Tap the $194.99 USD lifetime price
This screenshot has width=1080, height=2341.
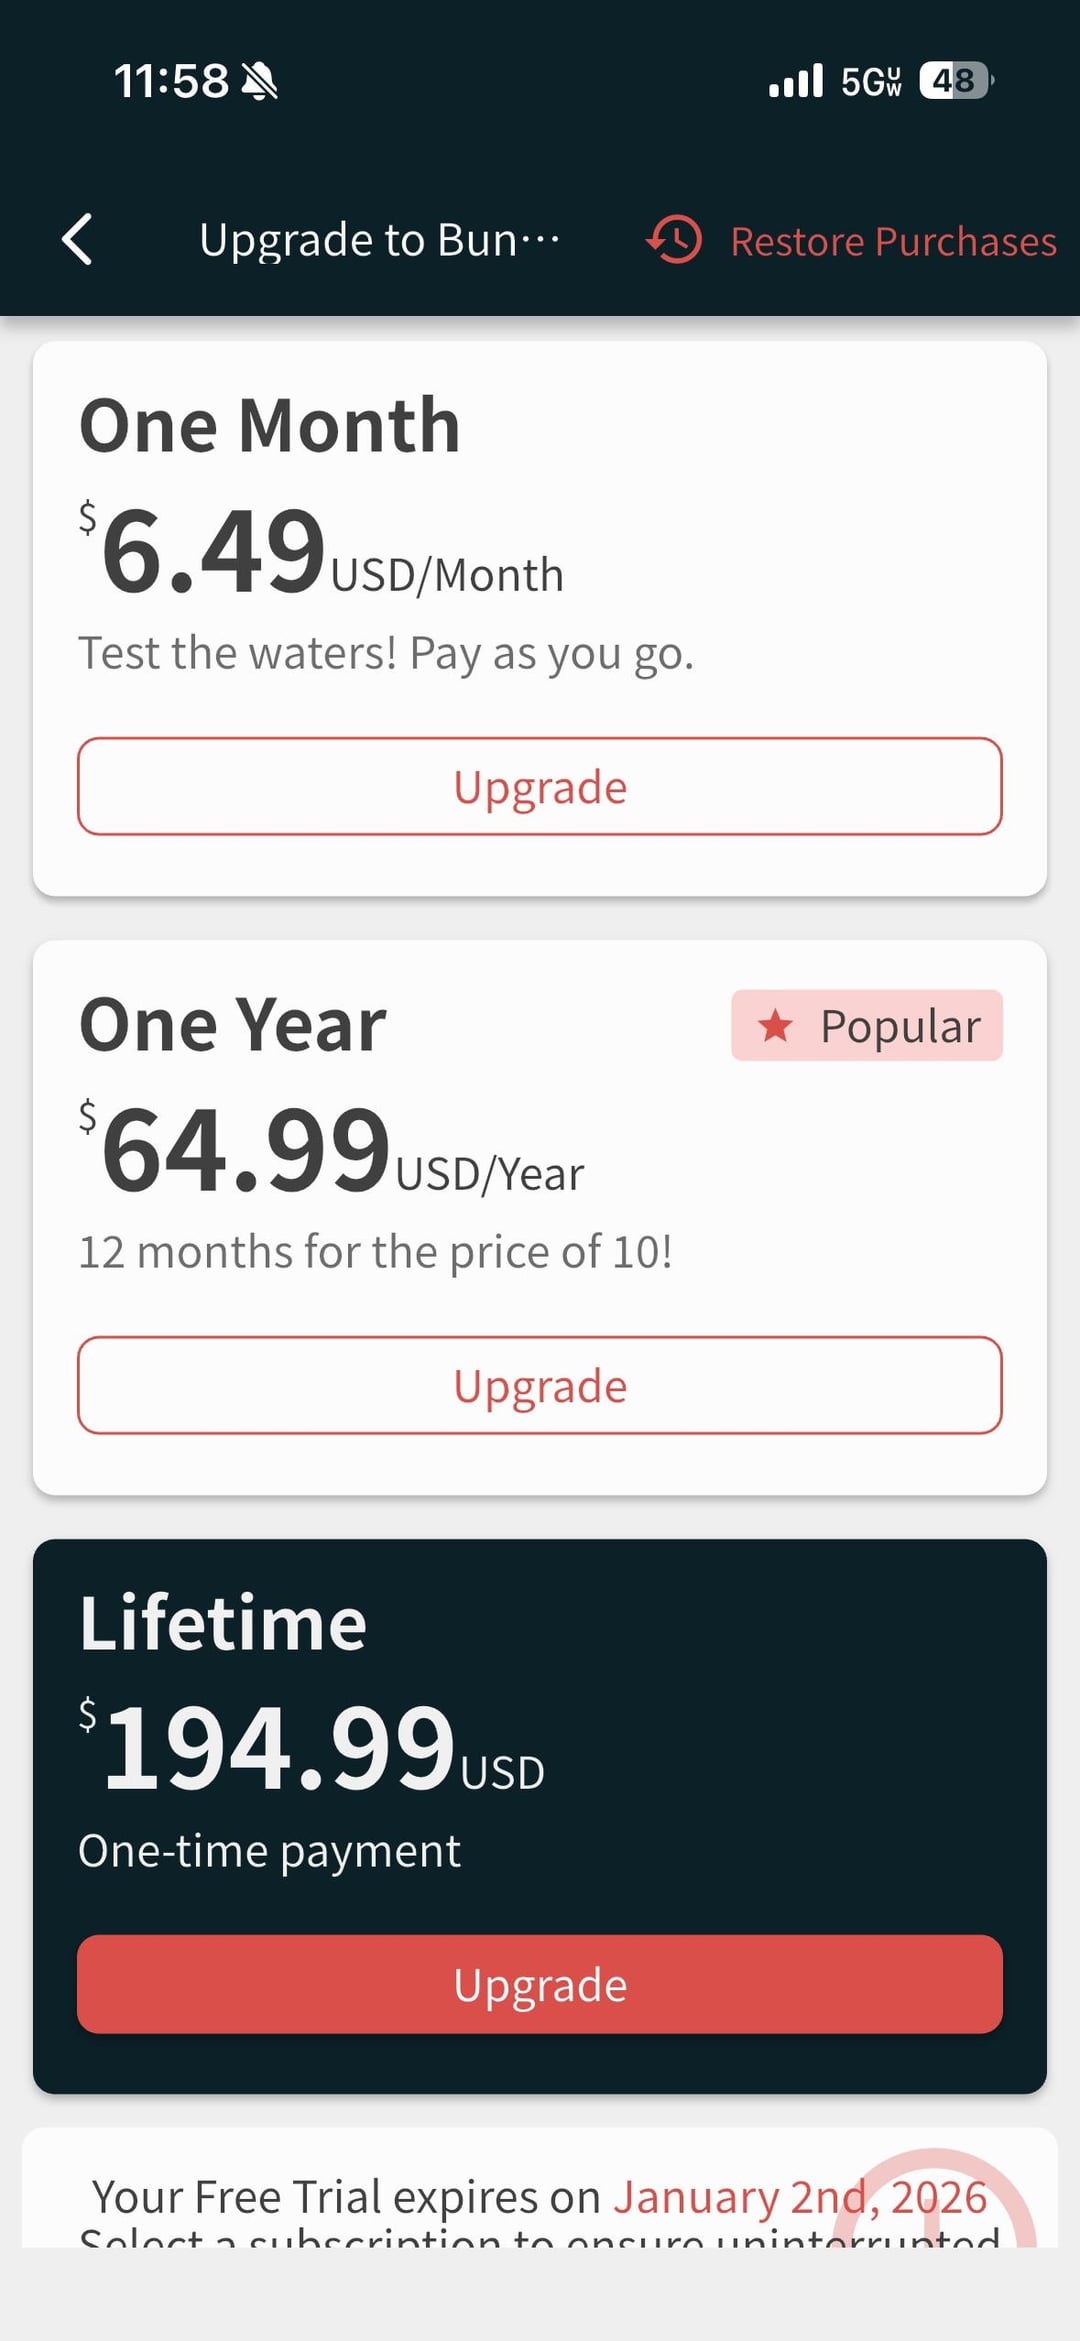click(312, 1750)
